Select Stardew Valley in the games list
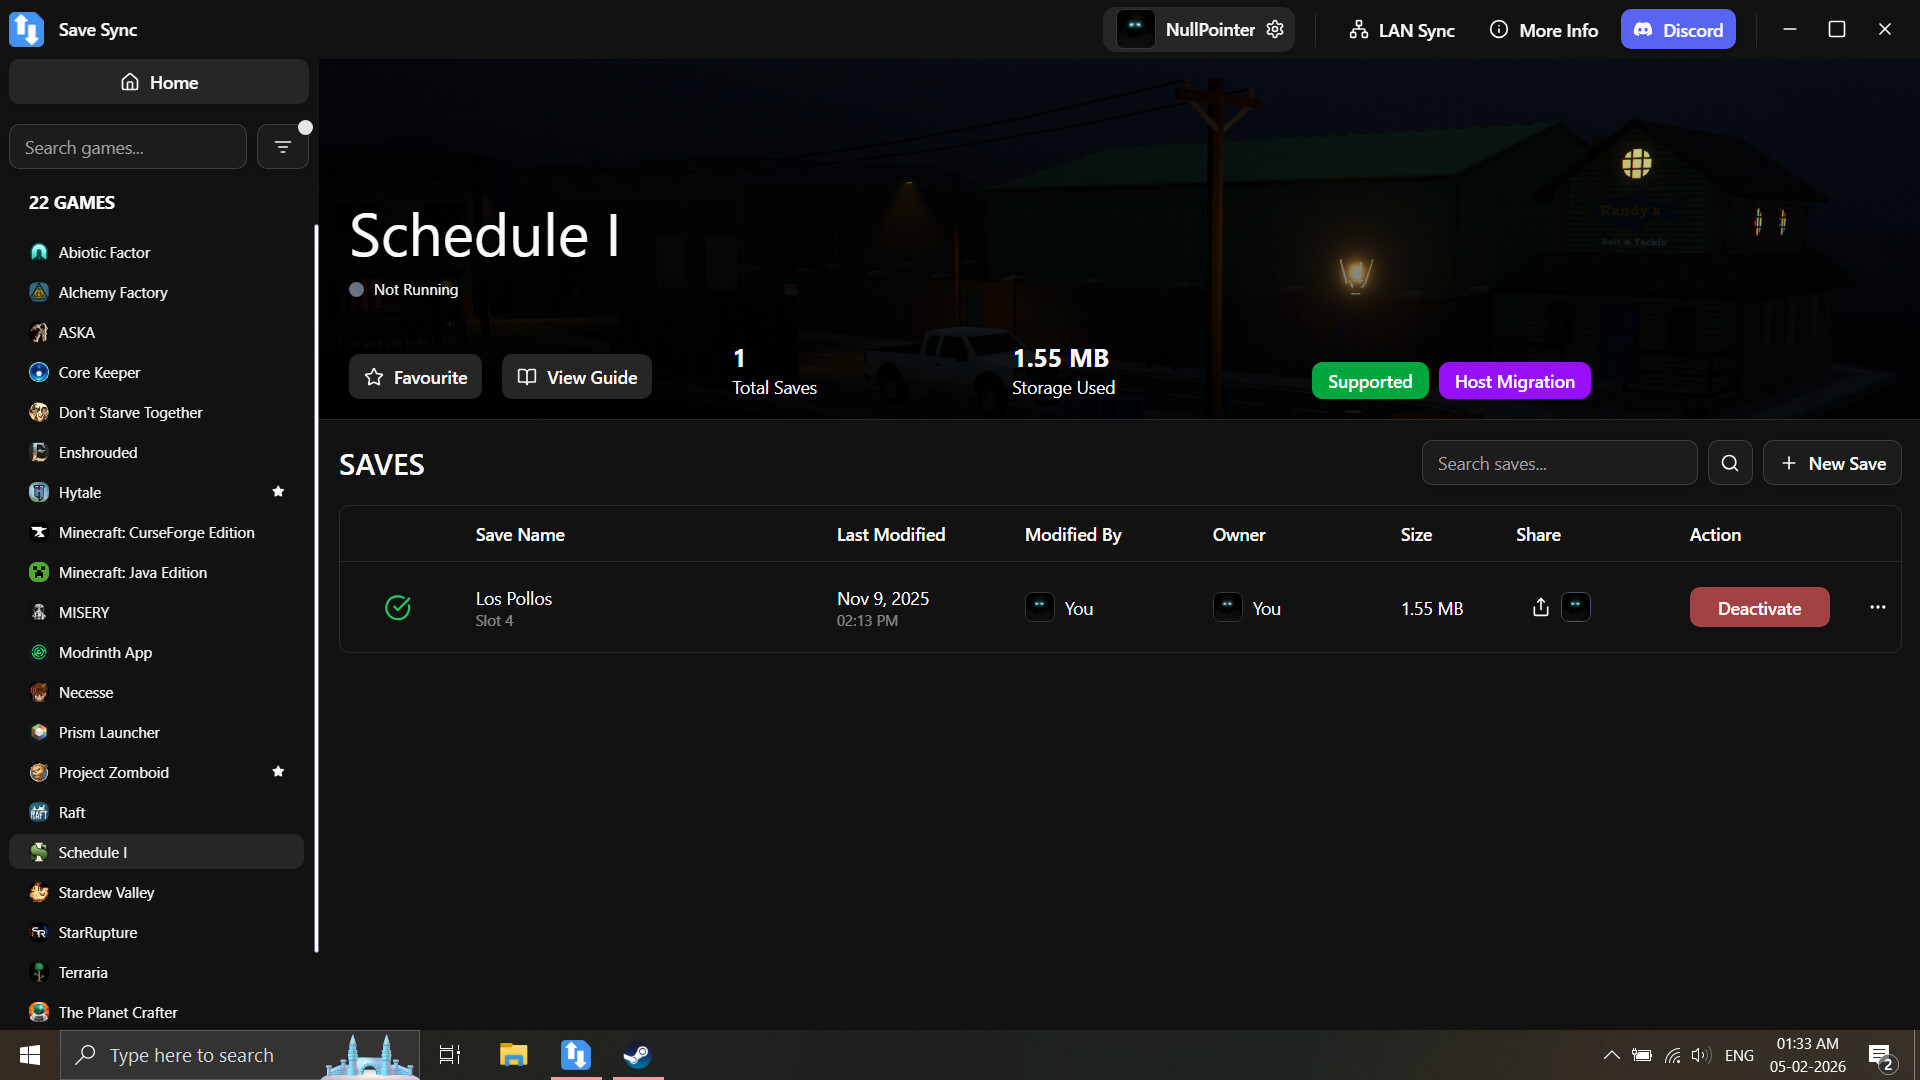The image size is (1920, 1080). pos(104,892)
